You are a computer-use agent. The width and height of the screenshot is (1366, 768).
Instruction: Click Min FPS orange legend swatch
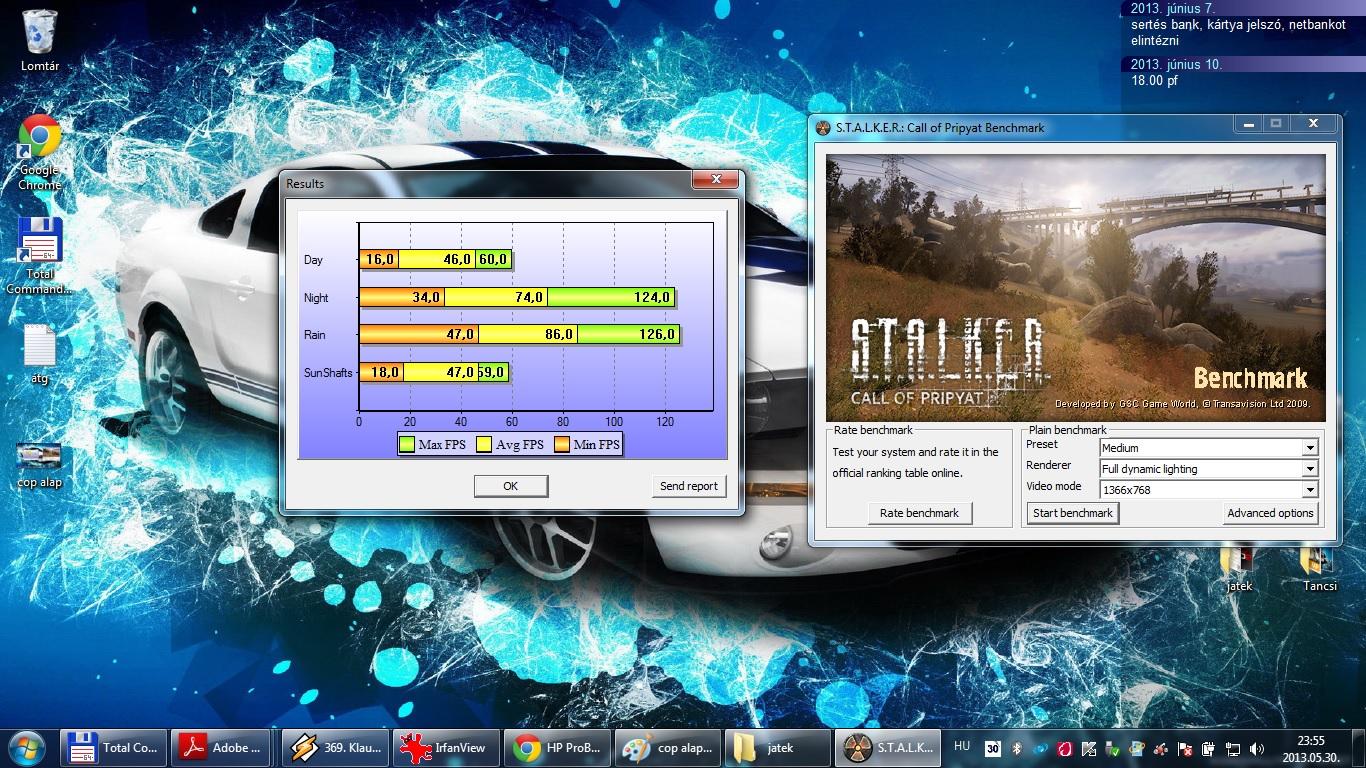tap(560, 444)
